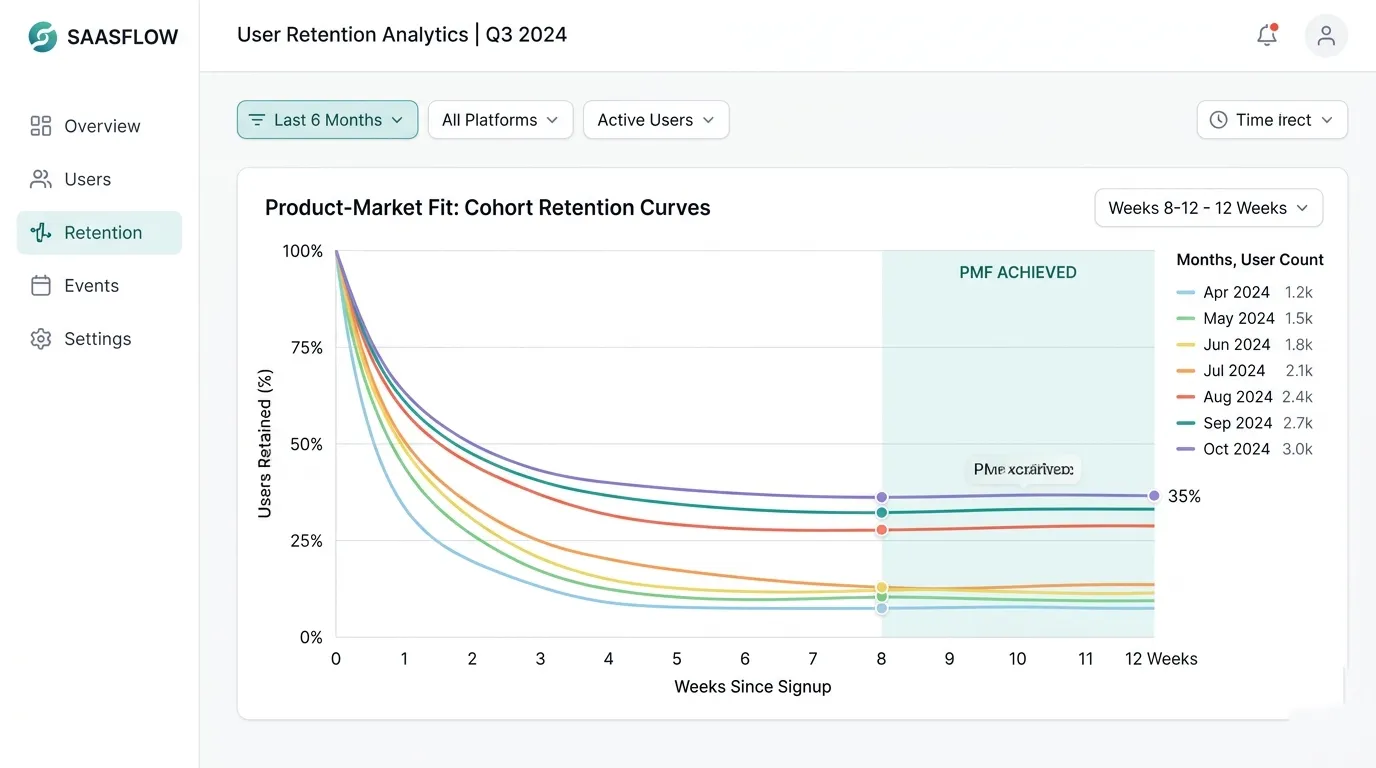This screenshot has width=1376, height=768.
Task: Click the PMF ACHIEVED region label
Action: coord(1018,272)
